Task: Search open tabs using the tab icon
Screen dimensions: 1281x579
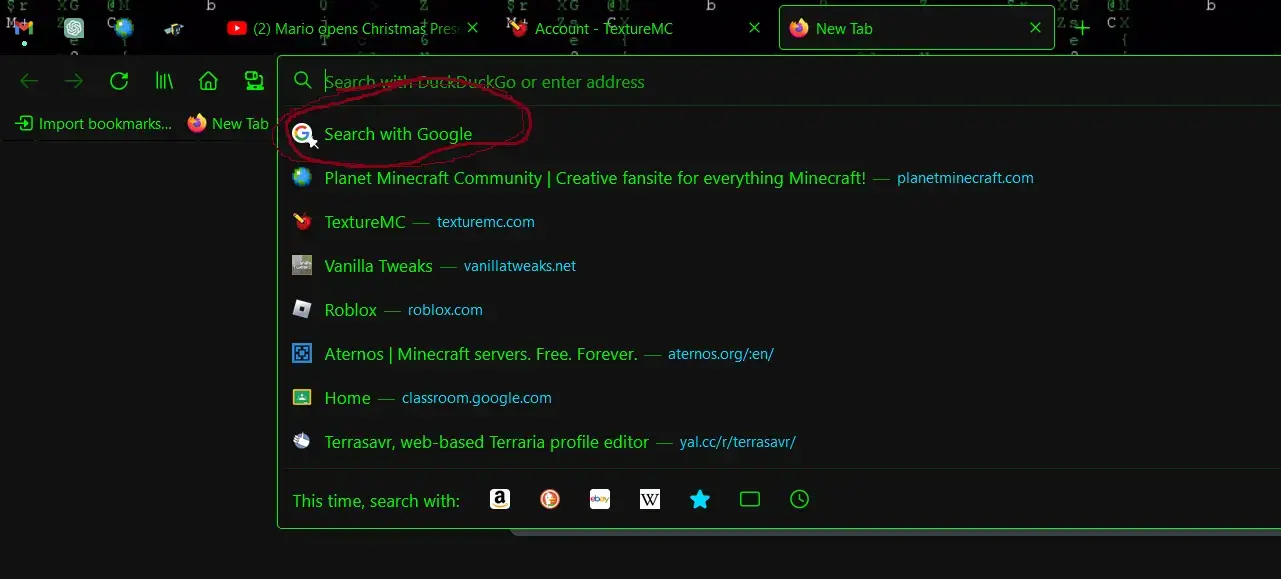Action: click(750, 499)
